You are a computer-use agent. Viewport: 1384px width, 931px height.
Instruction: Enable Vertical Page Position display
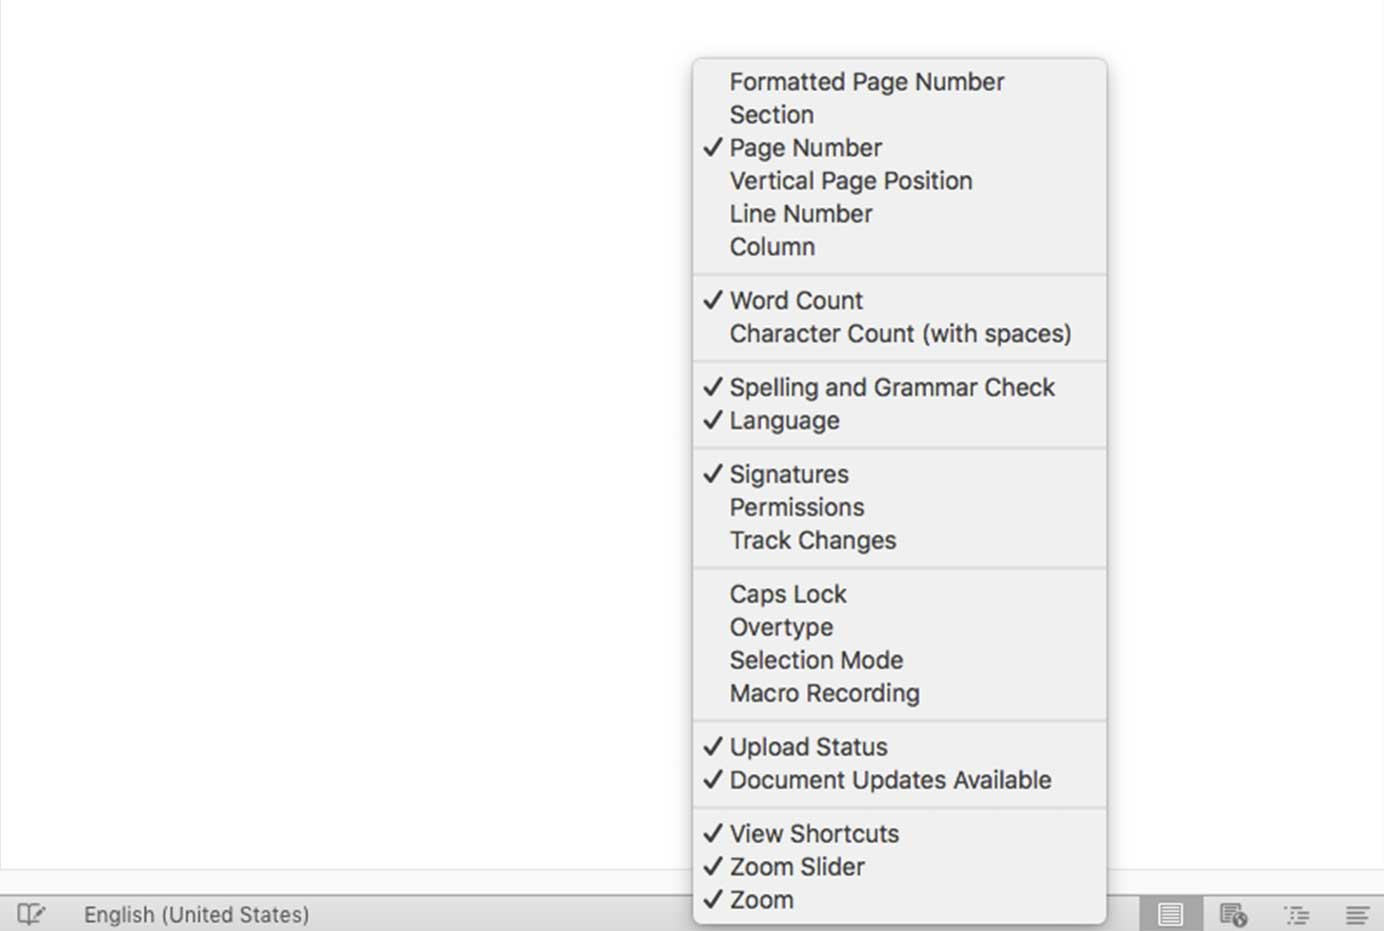[x=850, y=181]
